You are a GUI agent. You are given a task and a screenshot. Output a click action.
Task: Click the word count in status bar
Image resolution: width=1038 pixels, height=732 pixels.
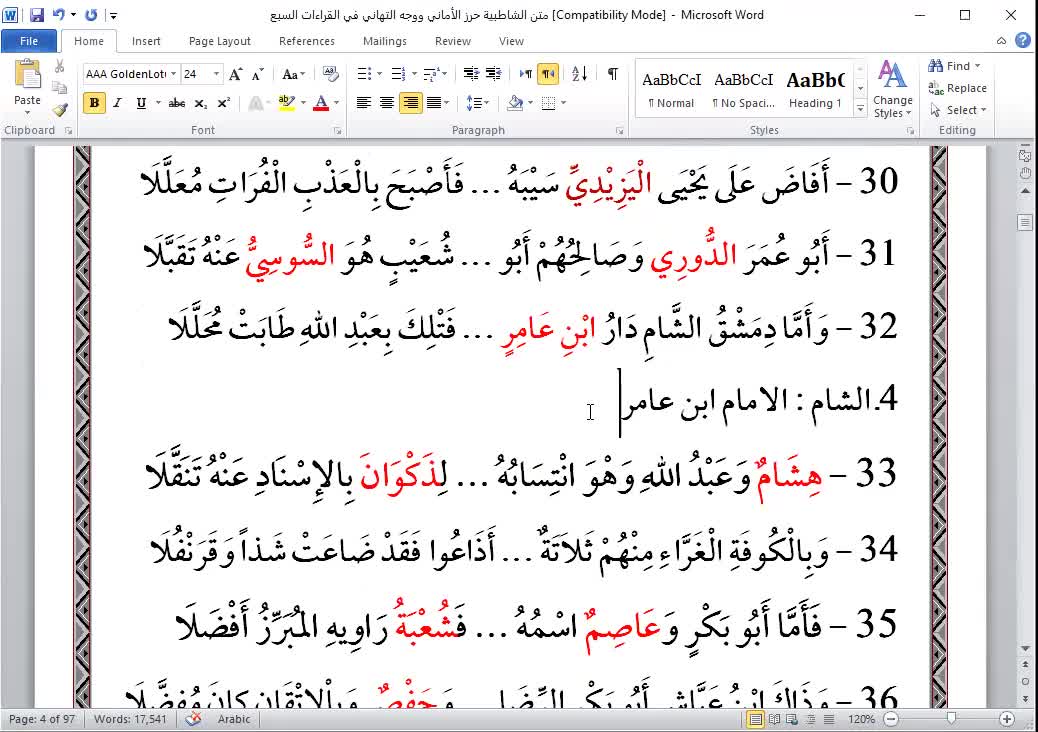pos(132,719)
